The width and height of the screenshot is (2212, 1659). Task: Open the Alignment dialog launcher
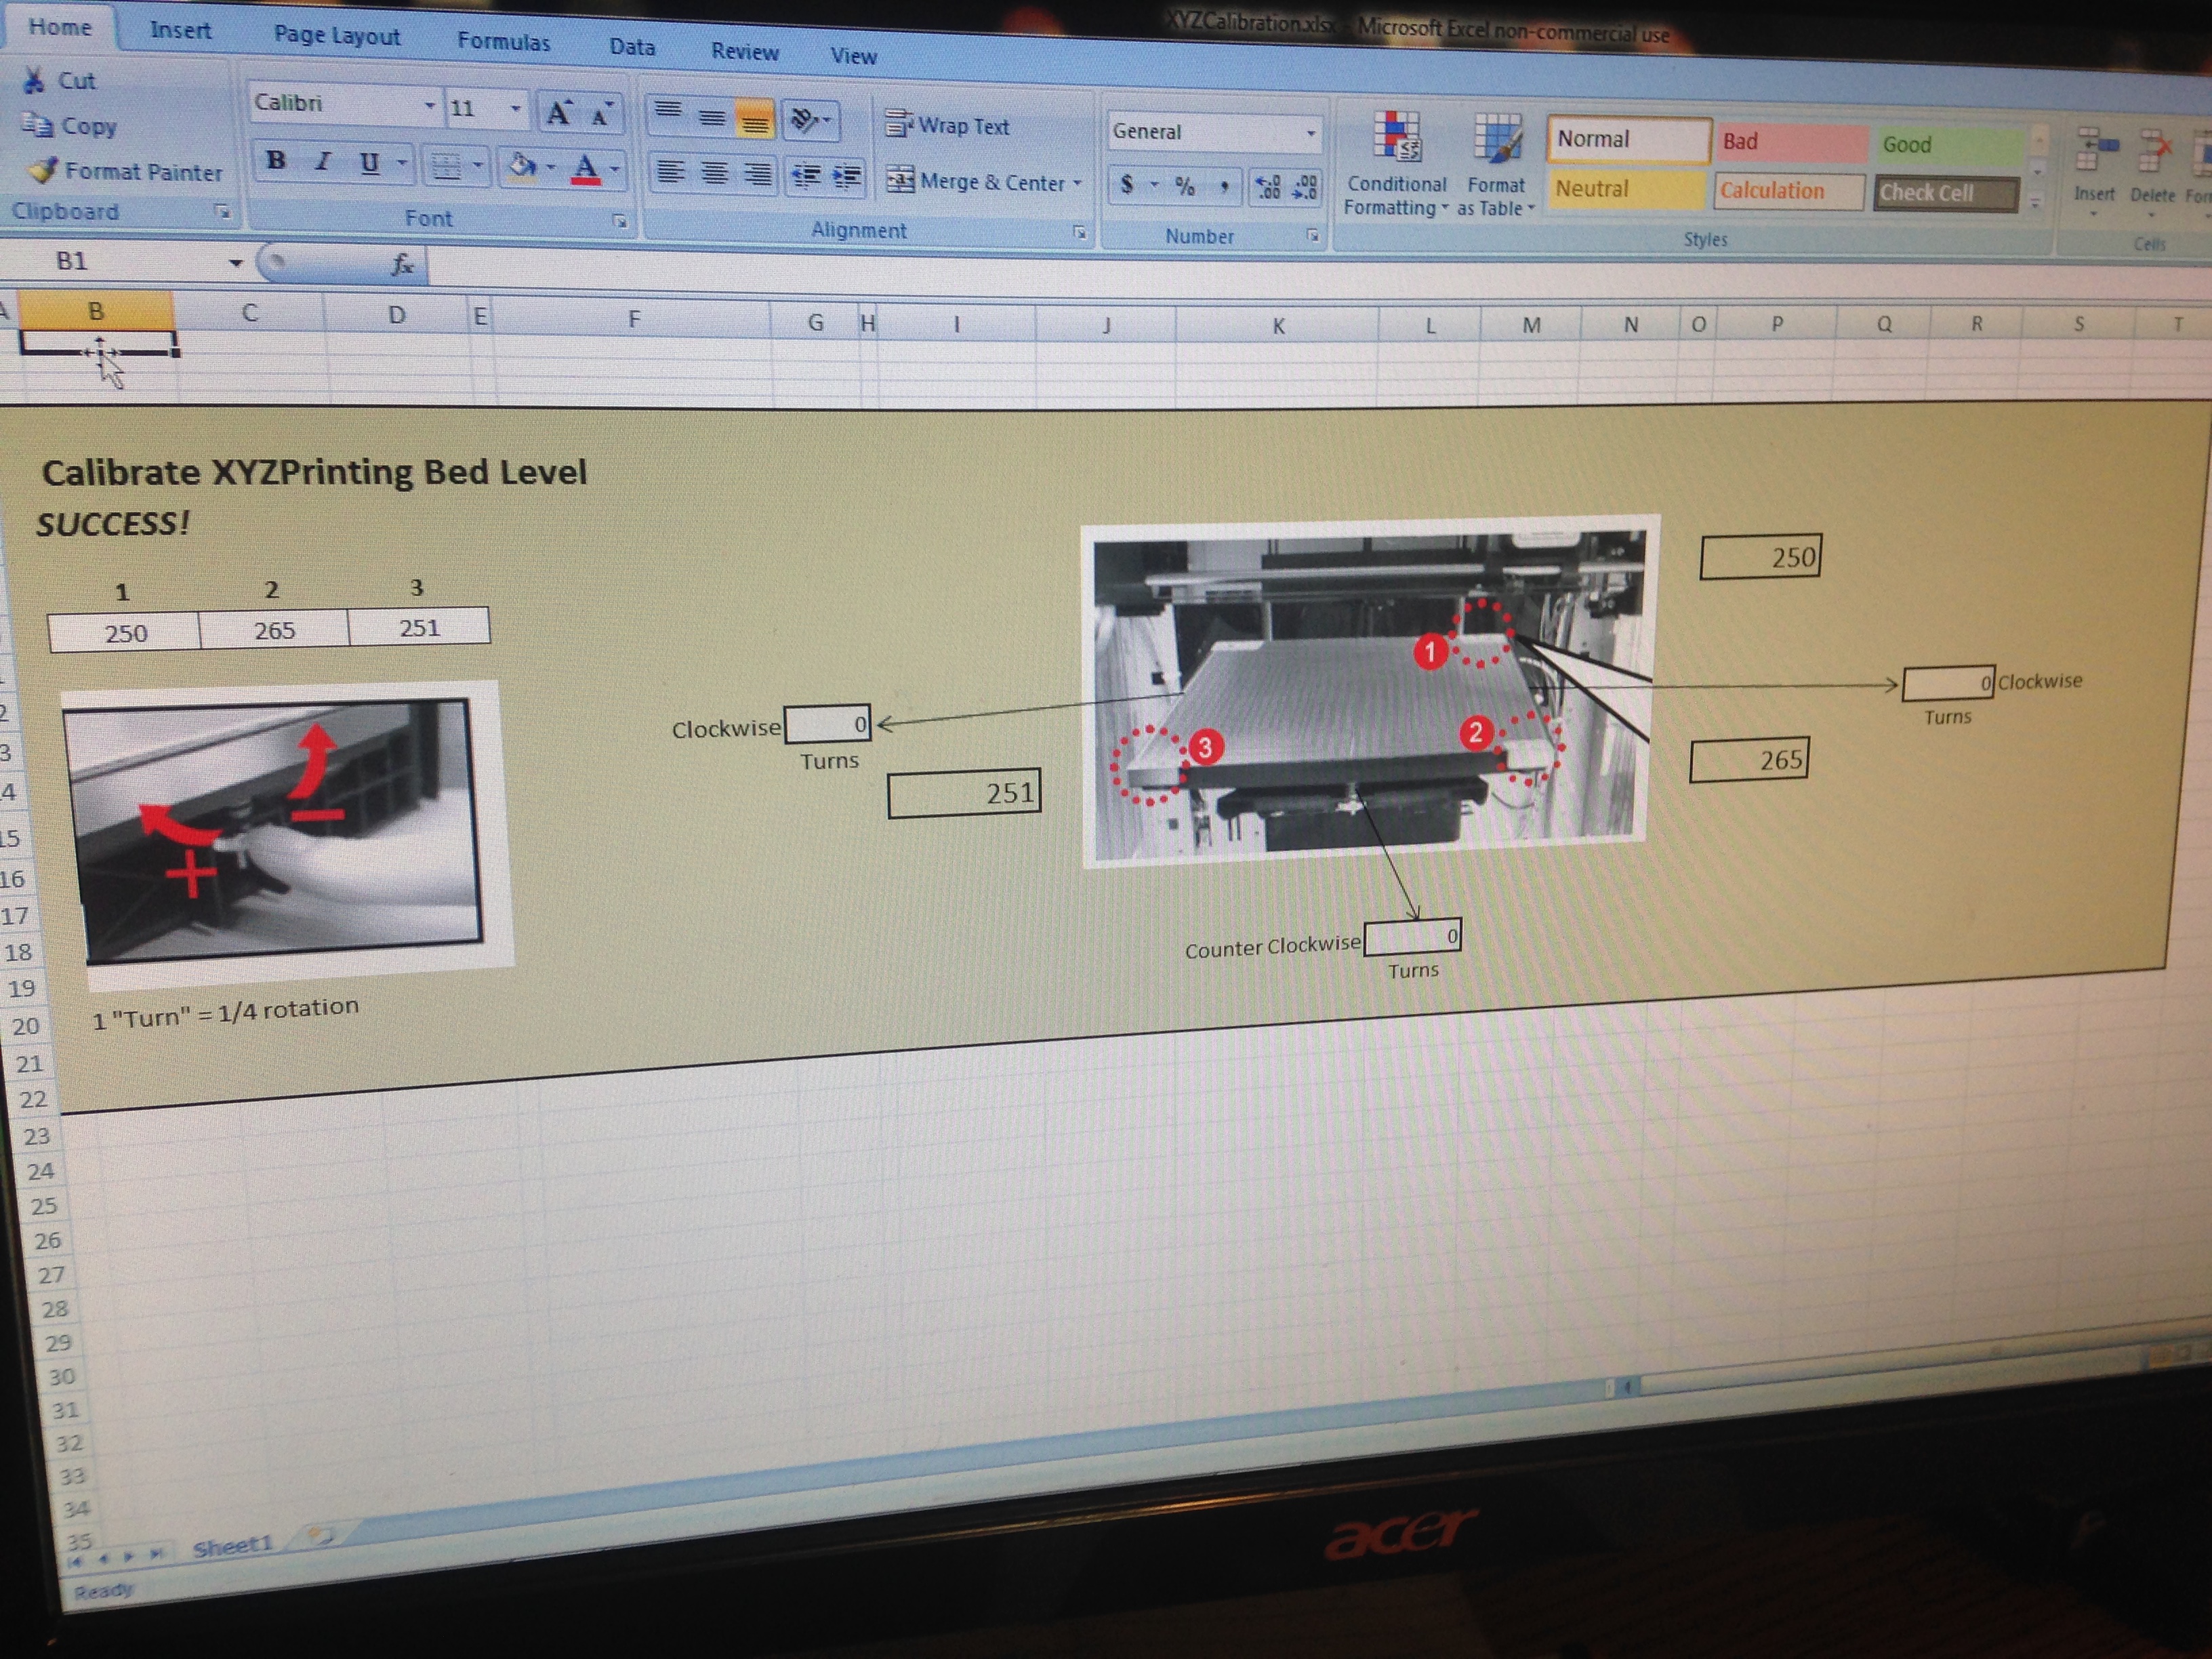pos(1079,232)
